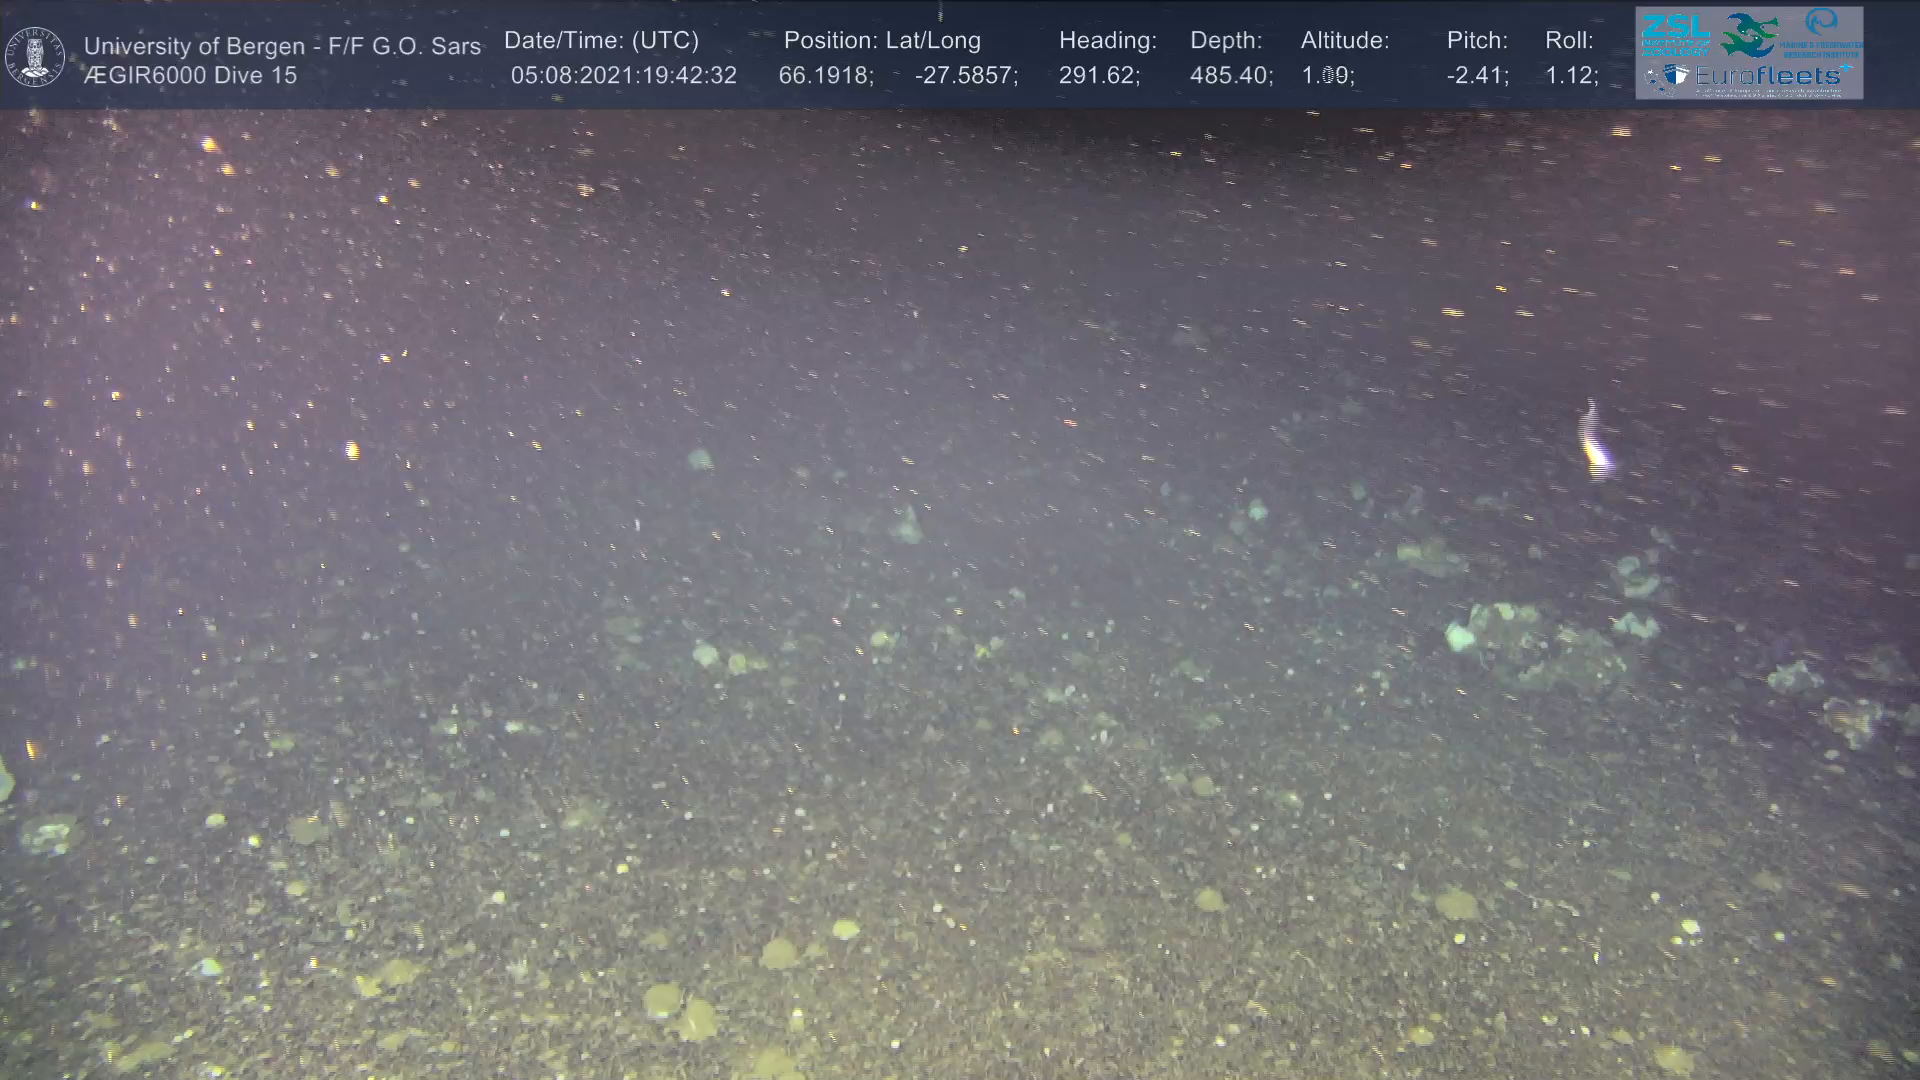Click the Eurofleets ship shield icon
The image size is (1920, 1080).
point(1675,76)
